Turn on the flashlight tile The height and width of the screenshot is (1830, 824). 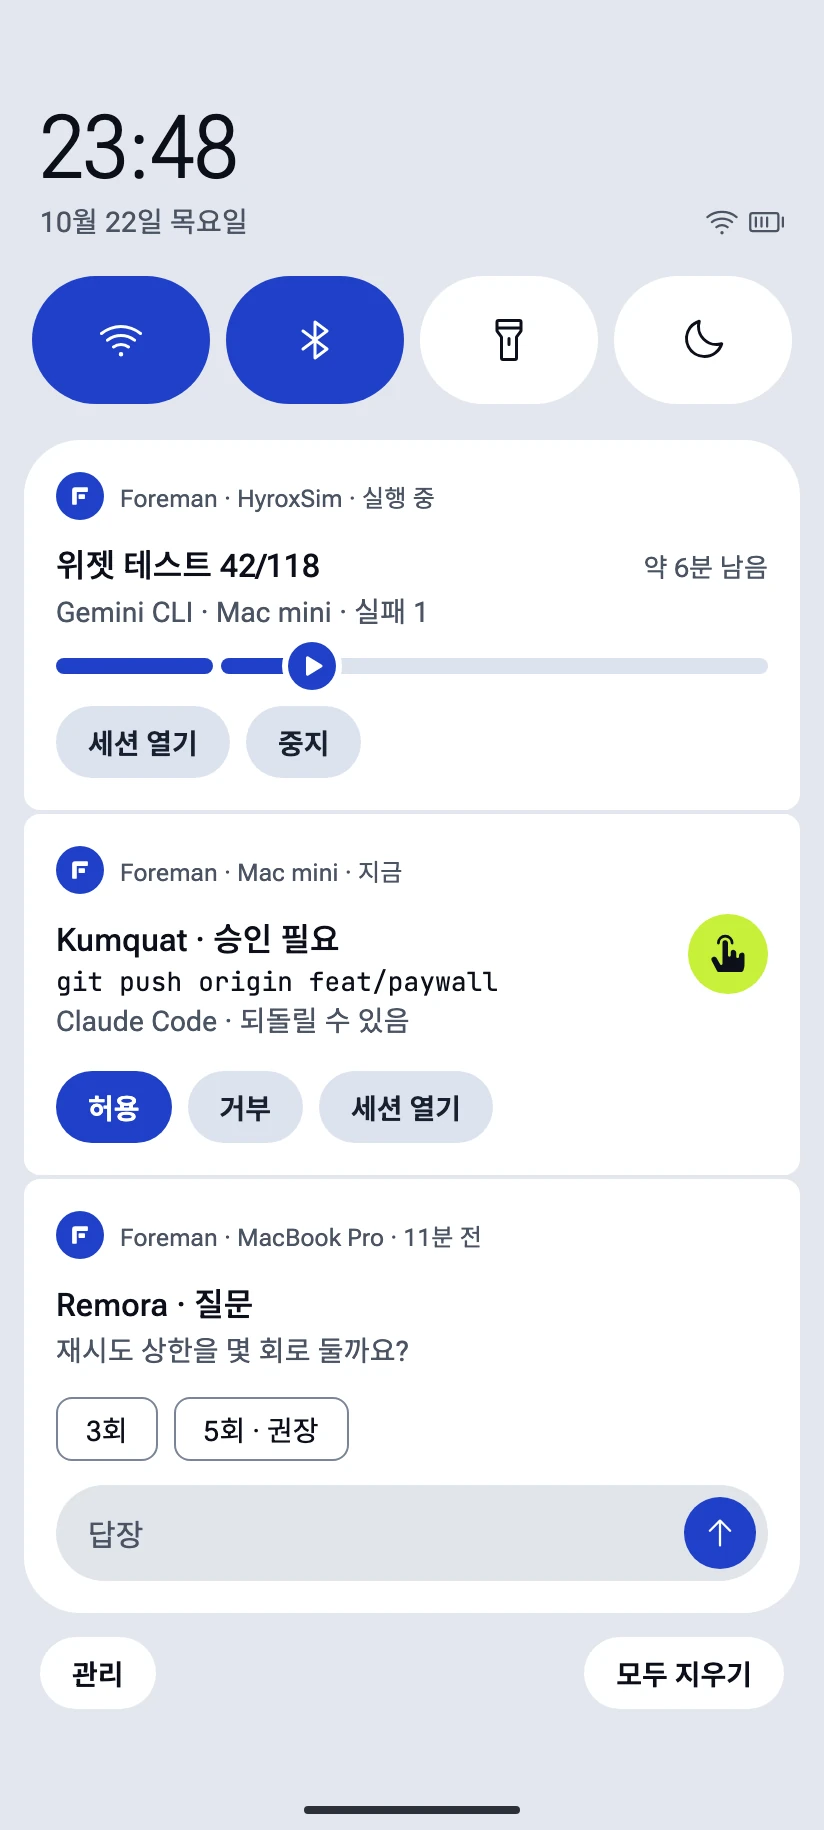click(x=509, y=340)
